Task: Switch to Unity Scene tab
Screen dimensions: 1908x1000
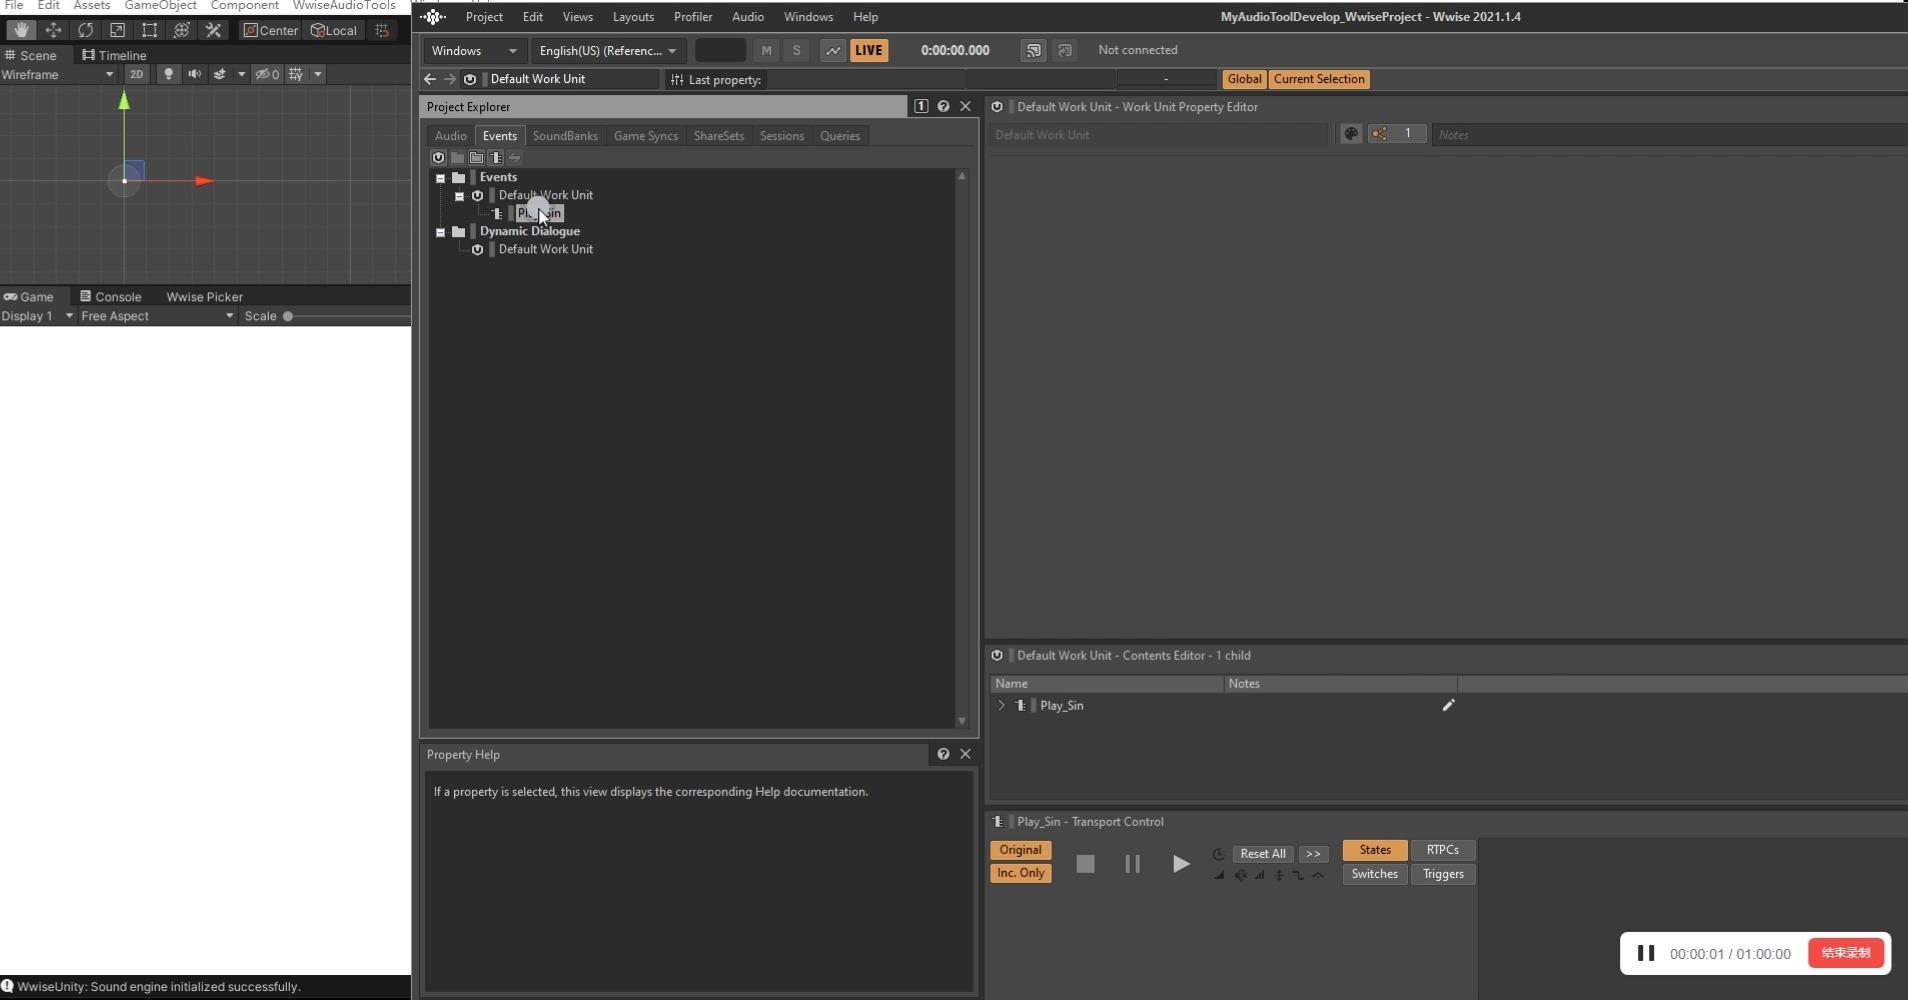Action: click(31, 55)
